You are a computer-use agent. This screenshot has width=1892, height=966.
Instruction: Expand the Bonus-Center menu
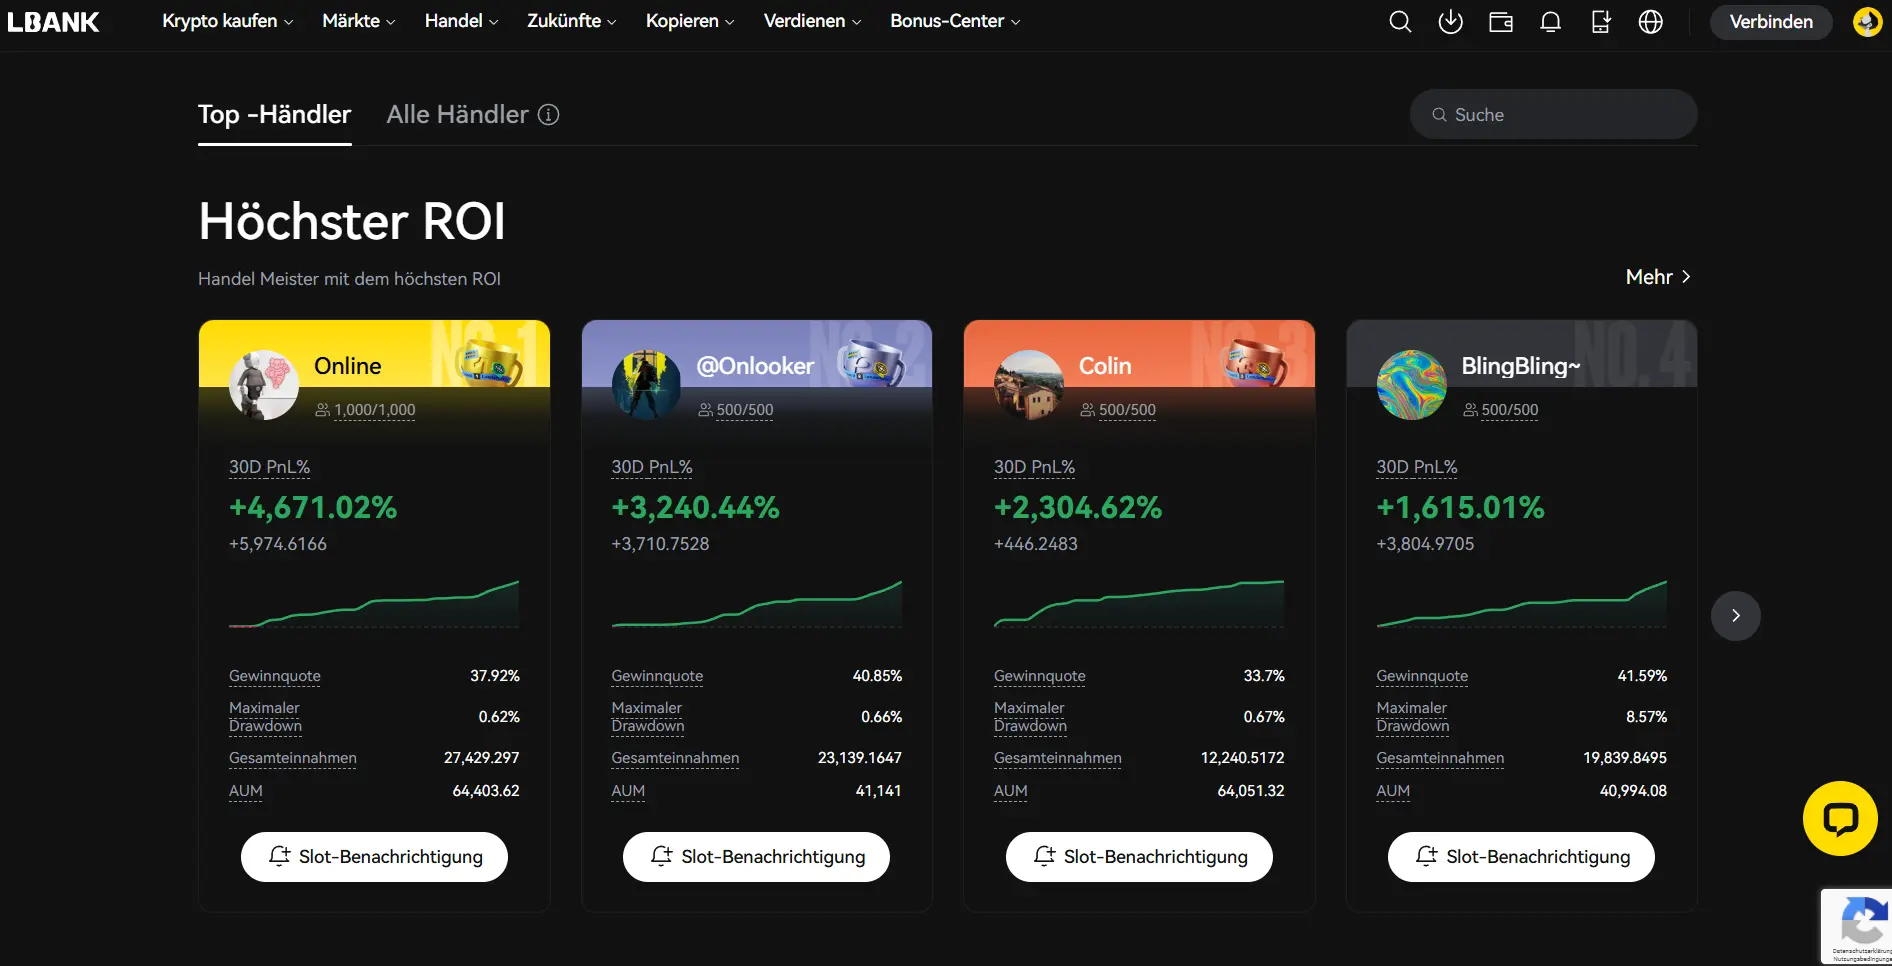tap(955, 21)
